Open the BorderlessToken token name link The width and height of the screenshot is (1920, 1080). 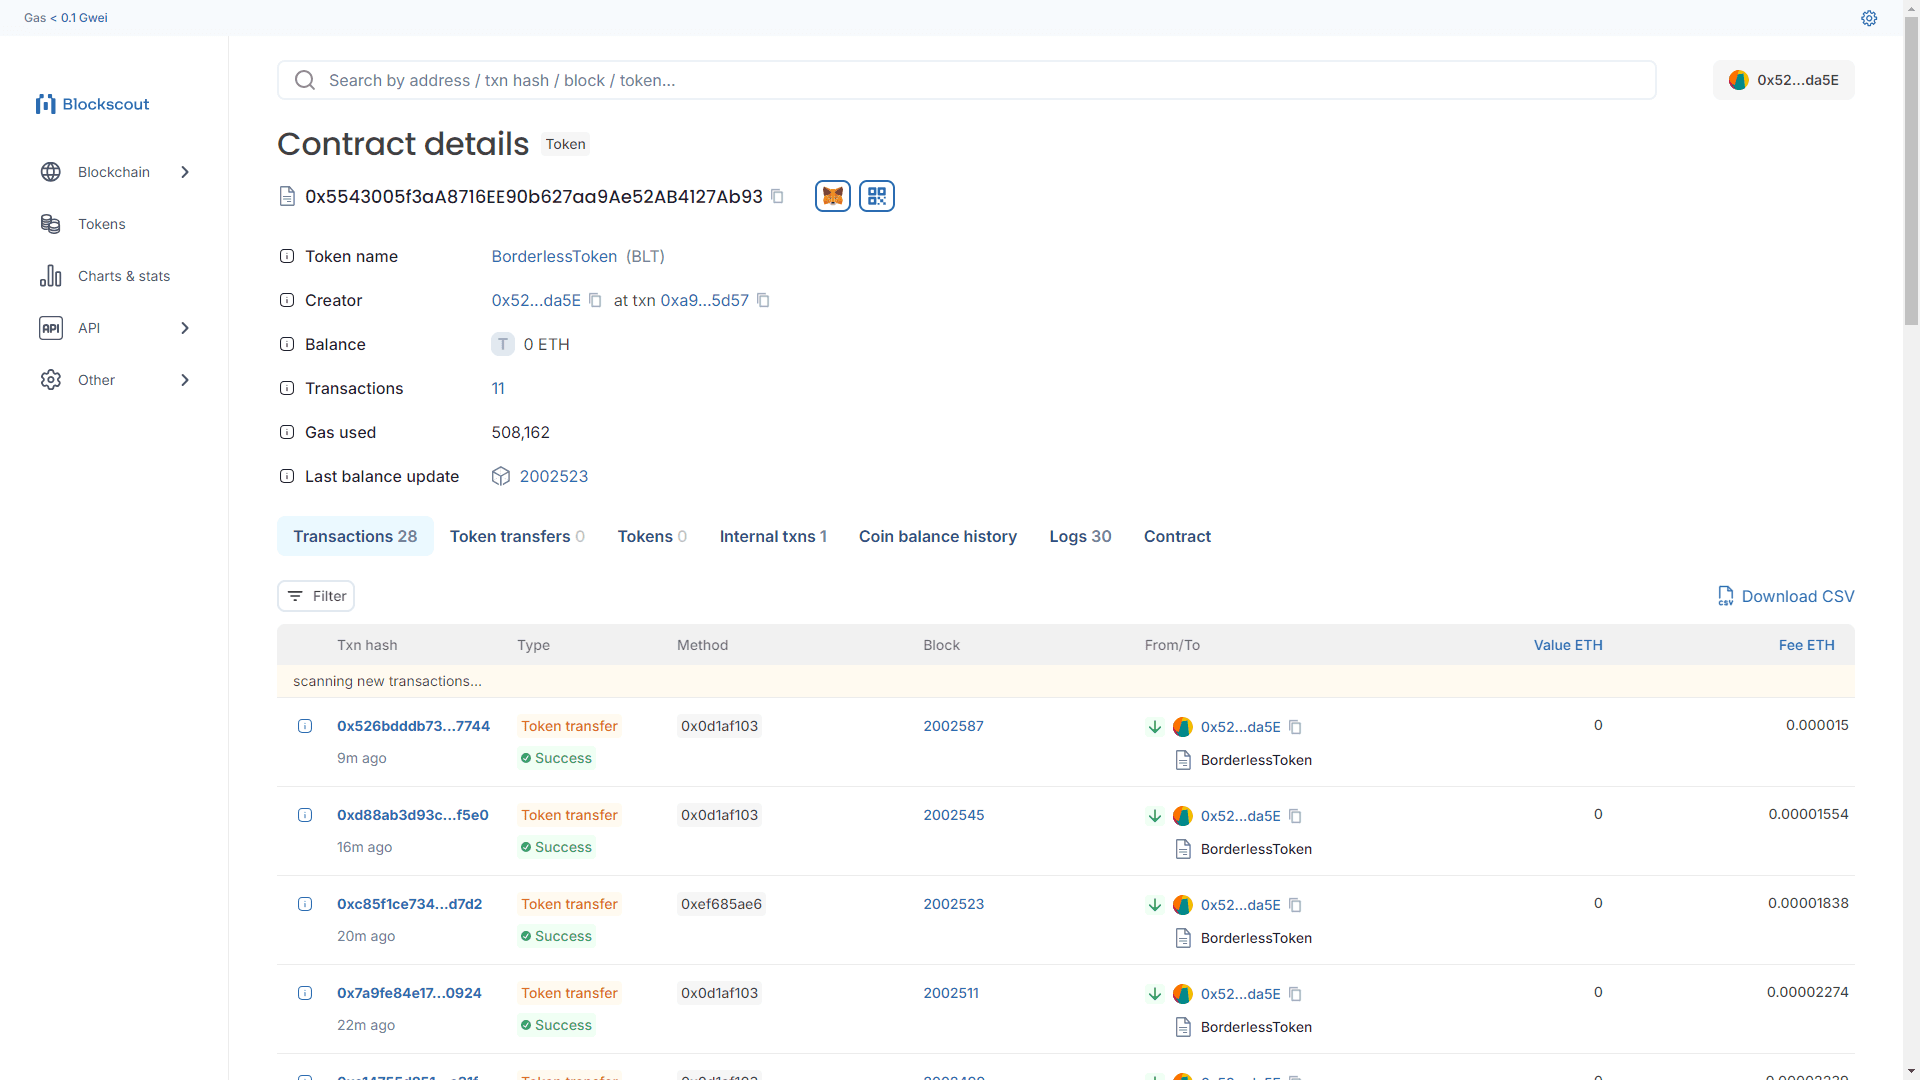click(554, 256)
